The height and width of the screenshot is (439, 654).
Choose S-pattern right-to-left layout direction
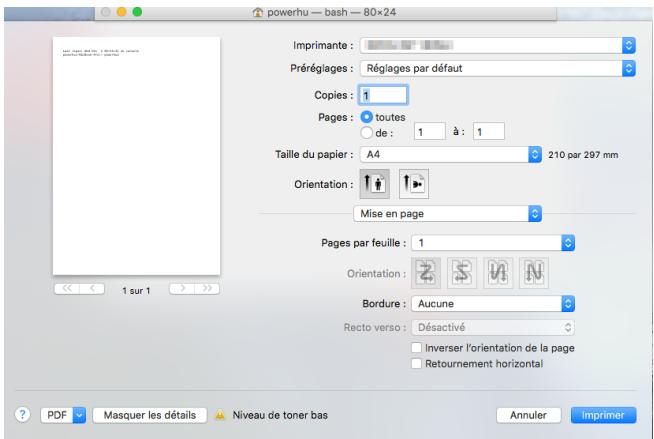click(462, 273)
